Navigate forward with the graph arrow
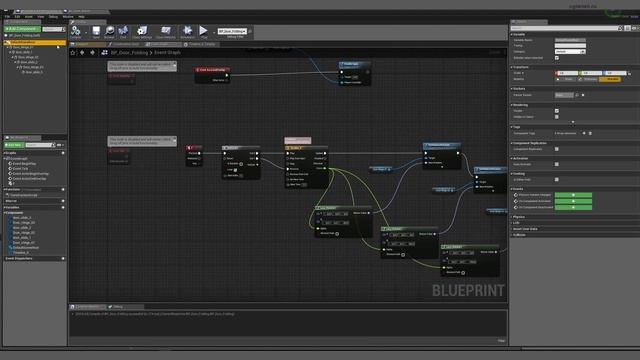Image resolution: width=640 pixels, height=360 pixels. tap(92, 53)
